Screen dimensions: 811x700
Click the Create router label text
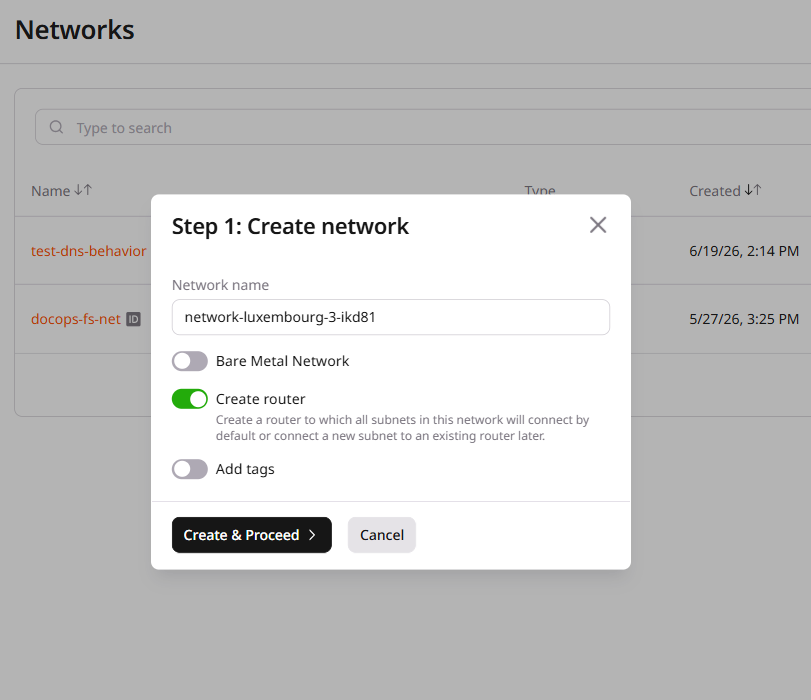click(x=261, y=399)
